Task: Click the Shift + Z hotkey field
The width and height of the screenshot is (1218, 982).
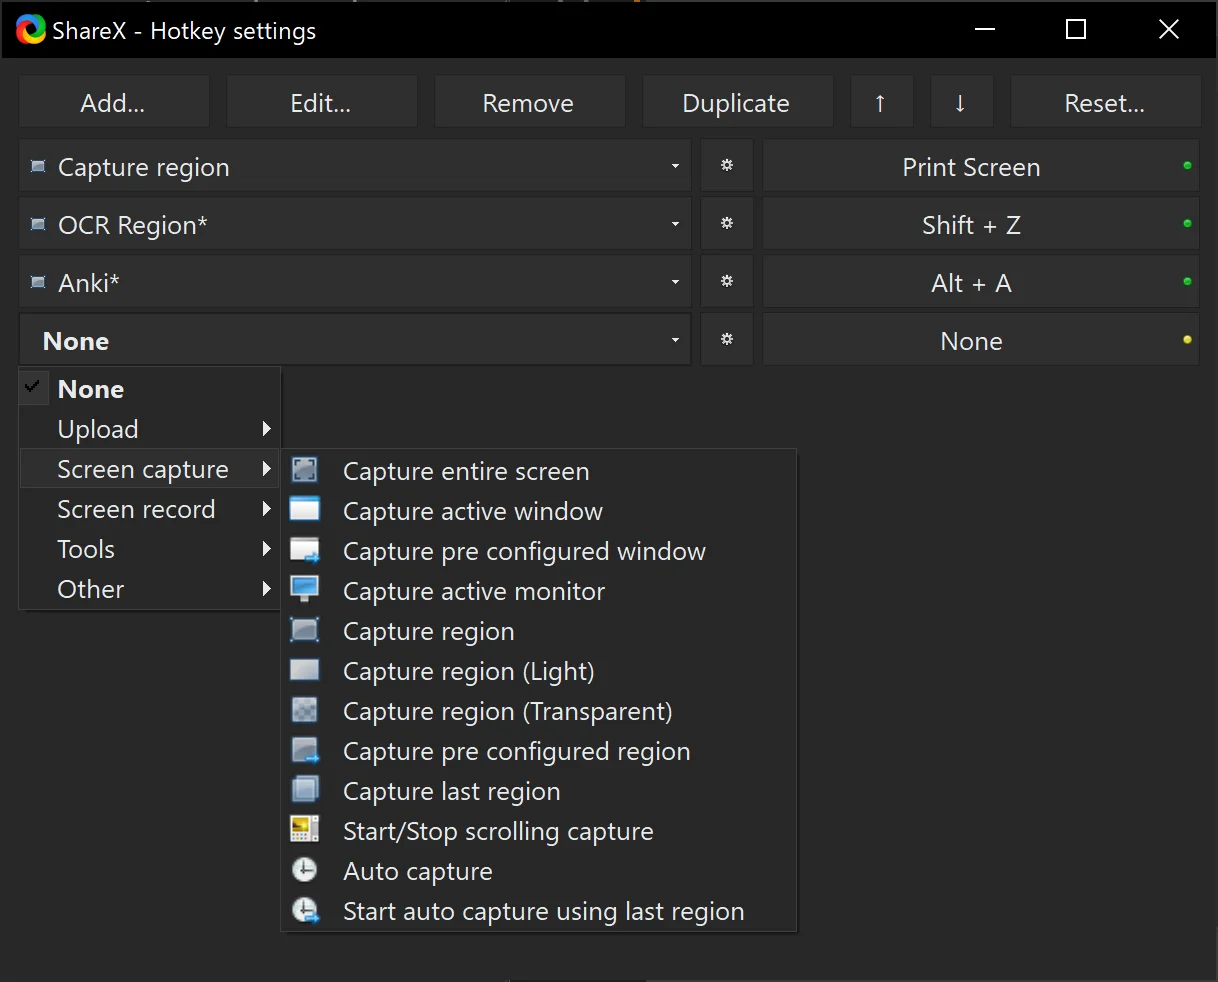Action: coord(971,224)
